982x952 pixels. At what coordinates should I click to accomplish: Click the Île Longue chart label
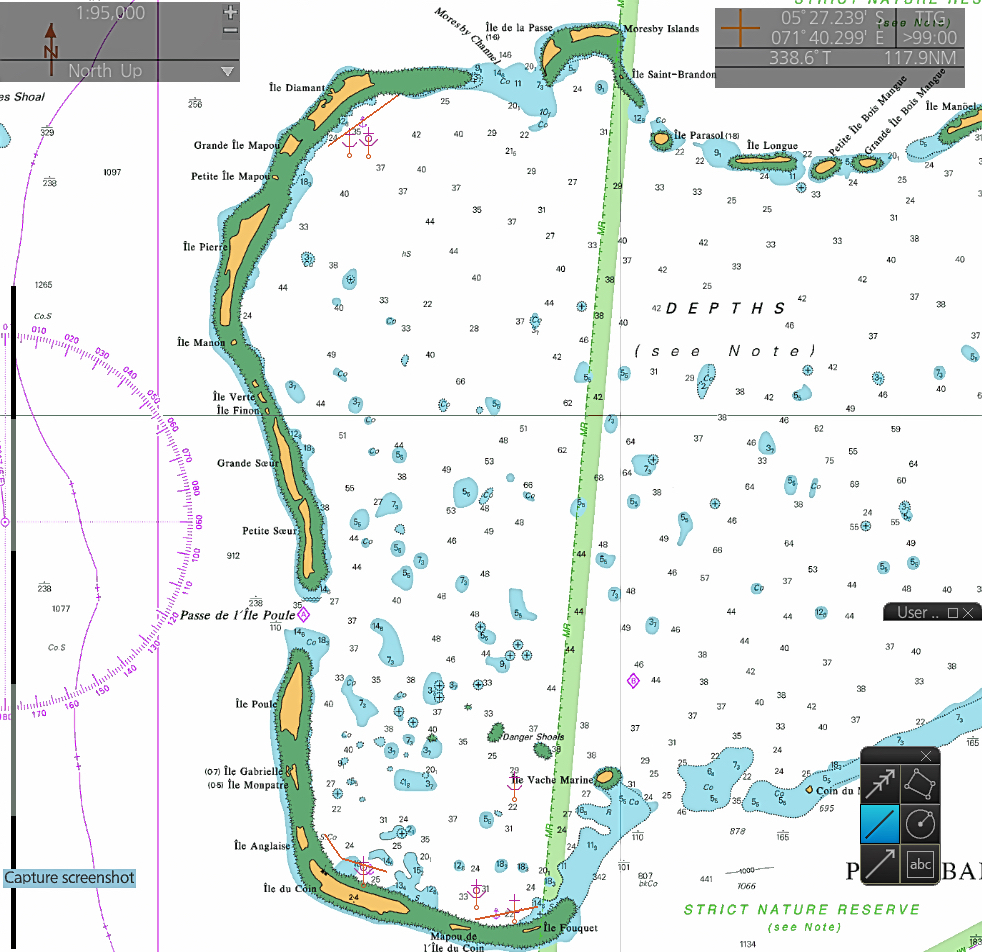(x=772, y=146)
